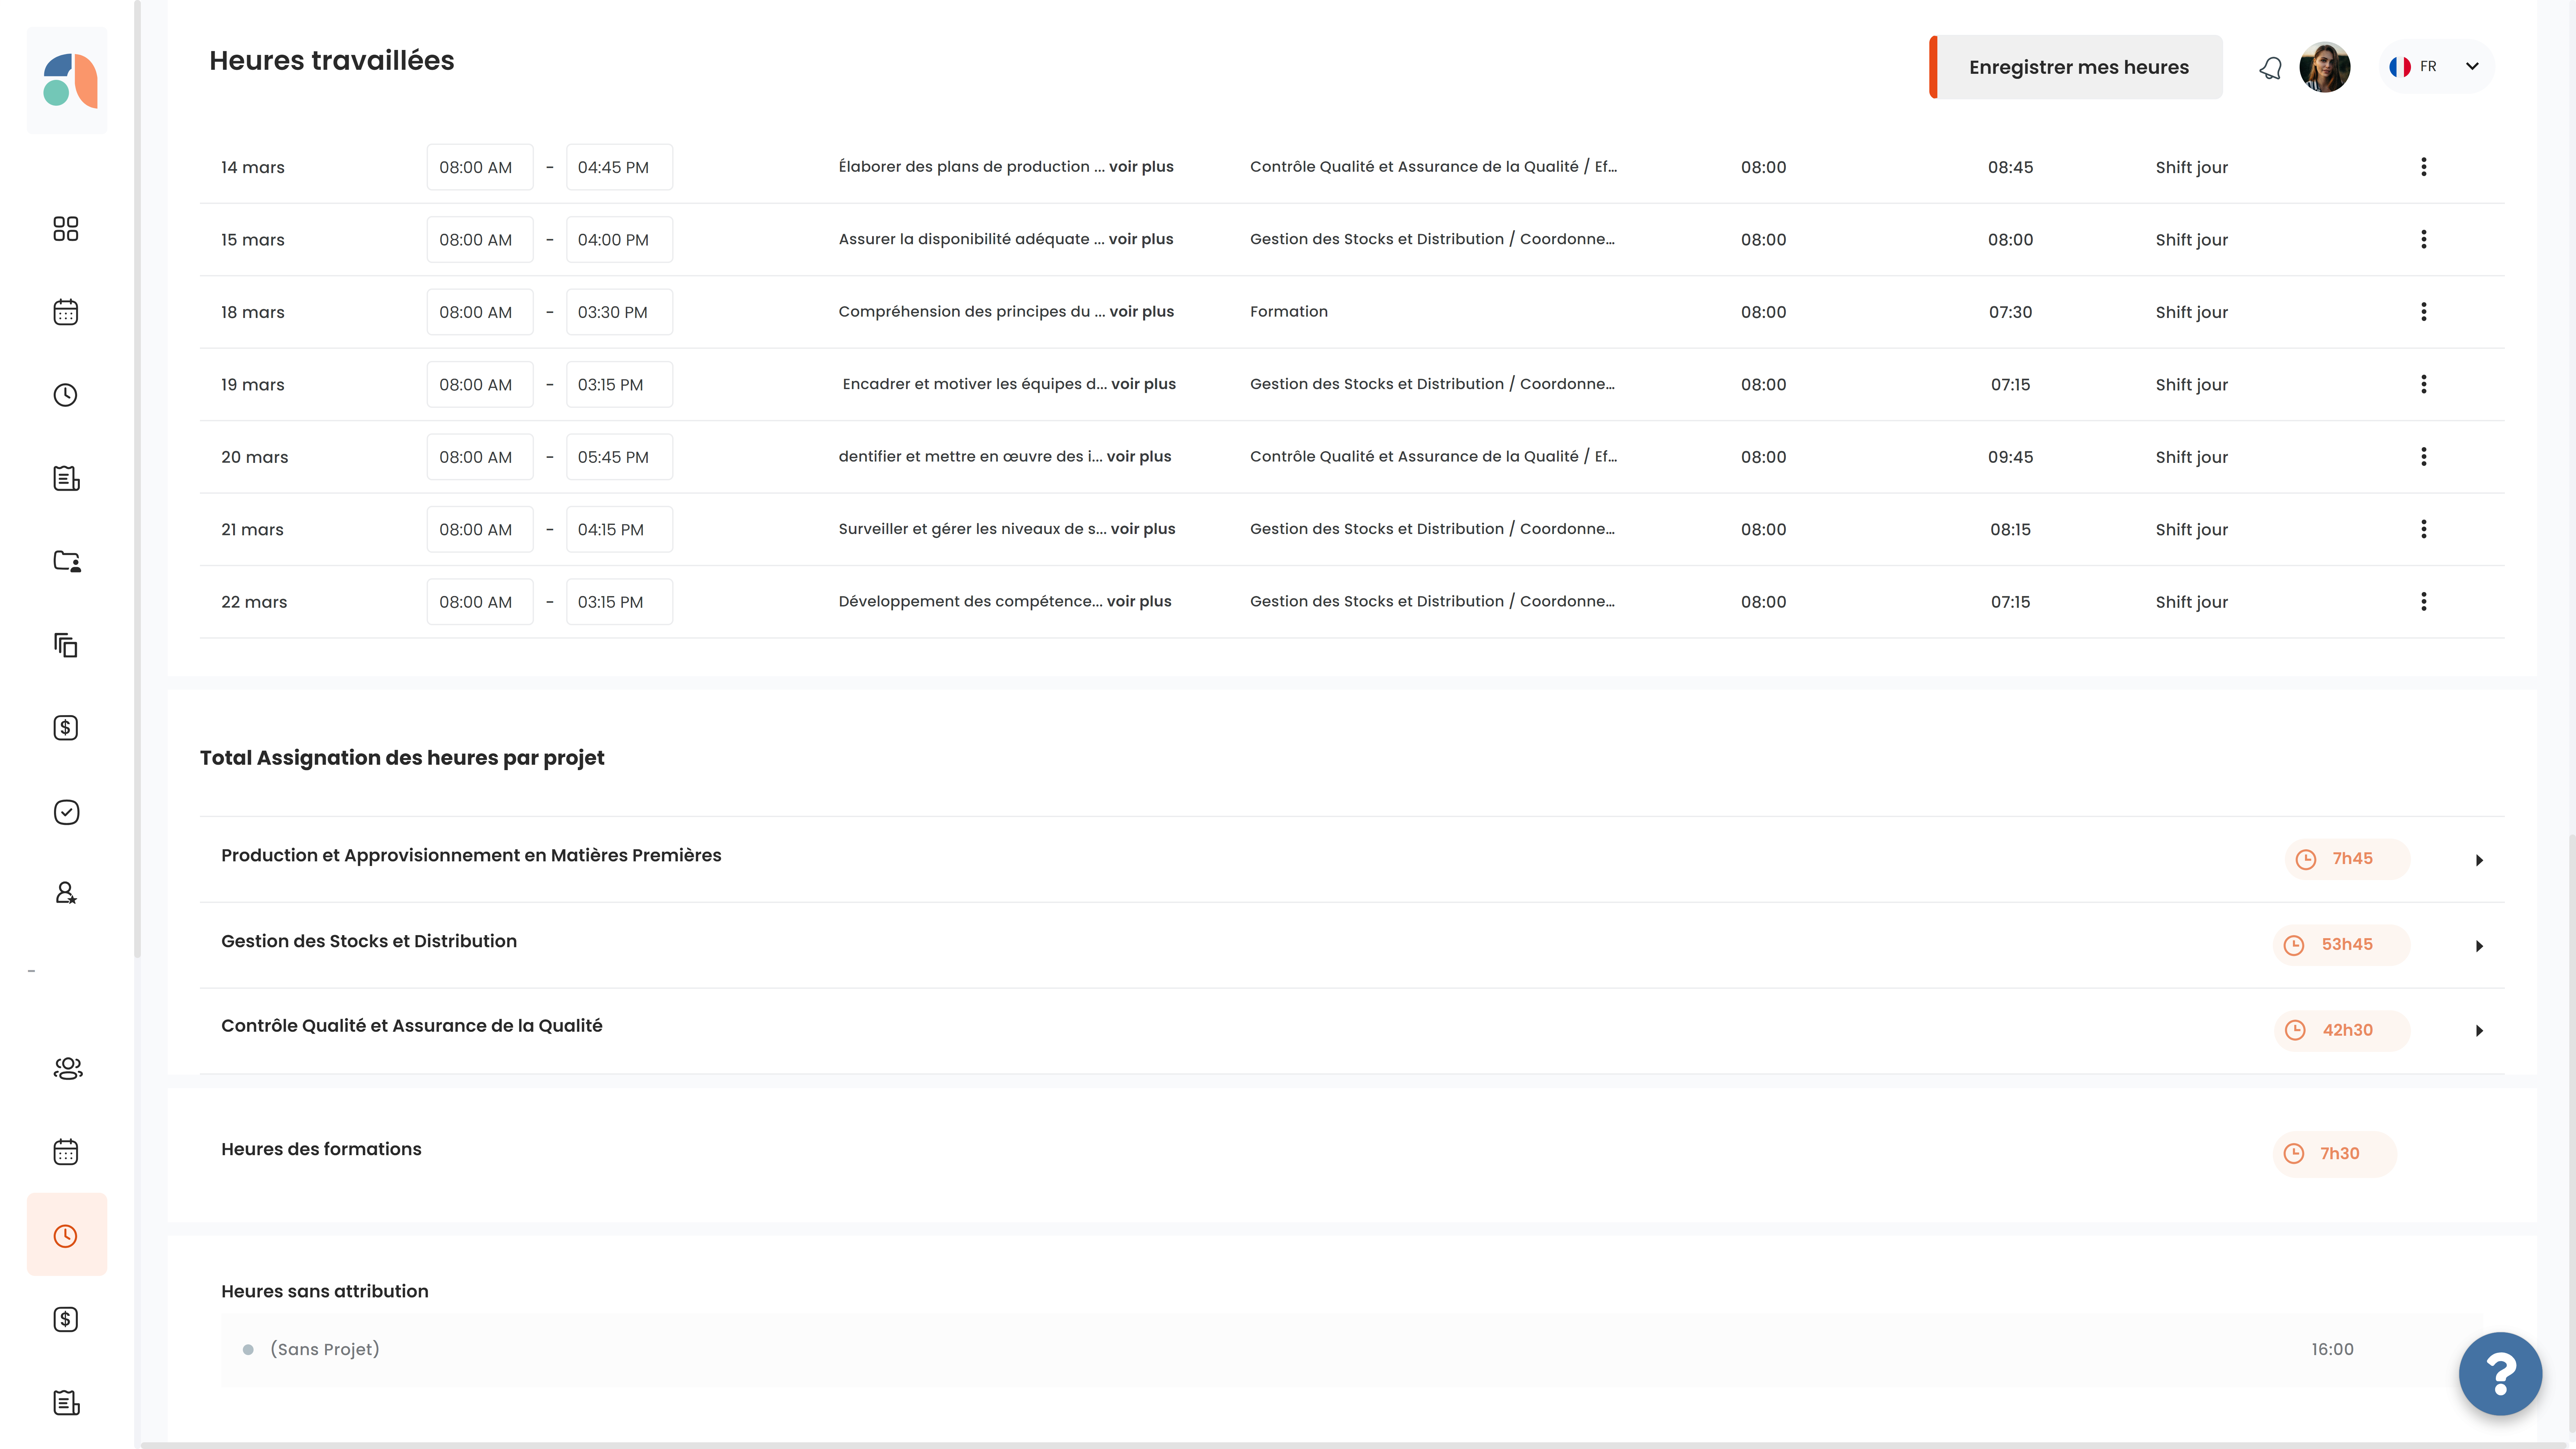Image resolution: width=2576 pixels, height=1449 pixels.
Task: Click Enregistrer mes heures button
Action: 2076,67
